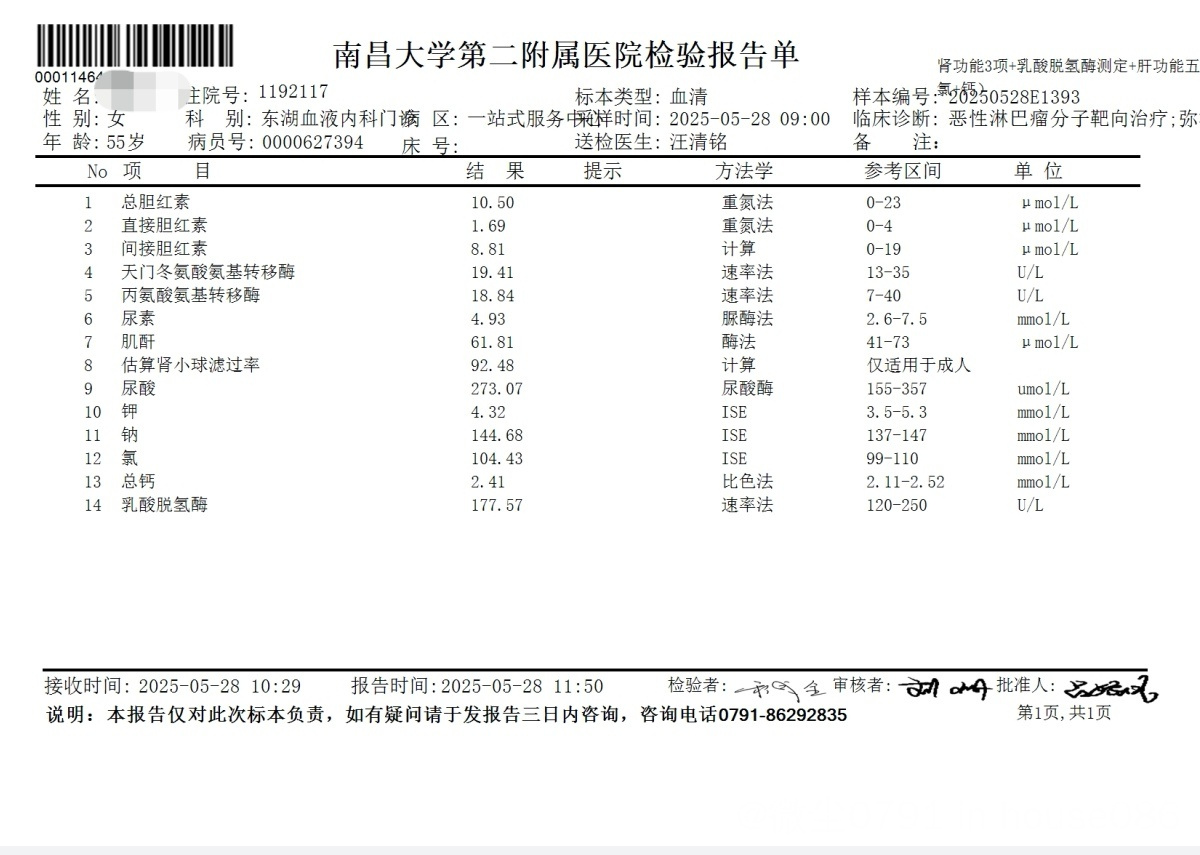Select the 钾 result "4.32"
Screen dimensions: 1200x855
(488, 412)
